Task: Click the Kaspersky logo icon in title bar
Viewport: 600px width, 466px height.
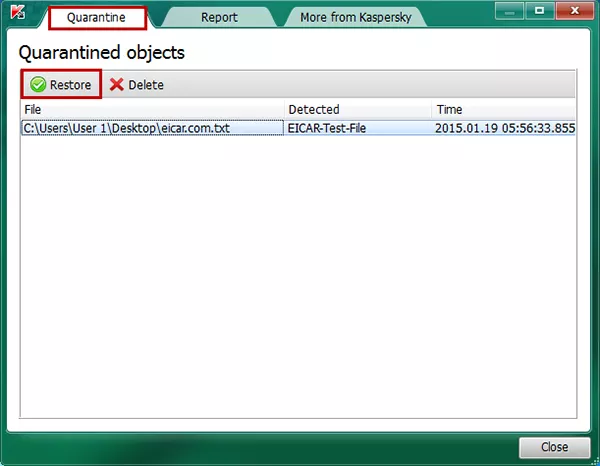Action: pos(17,16)
